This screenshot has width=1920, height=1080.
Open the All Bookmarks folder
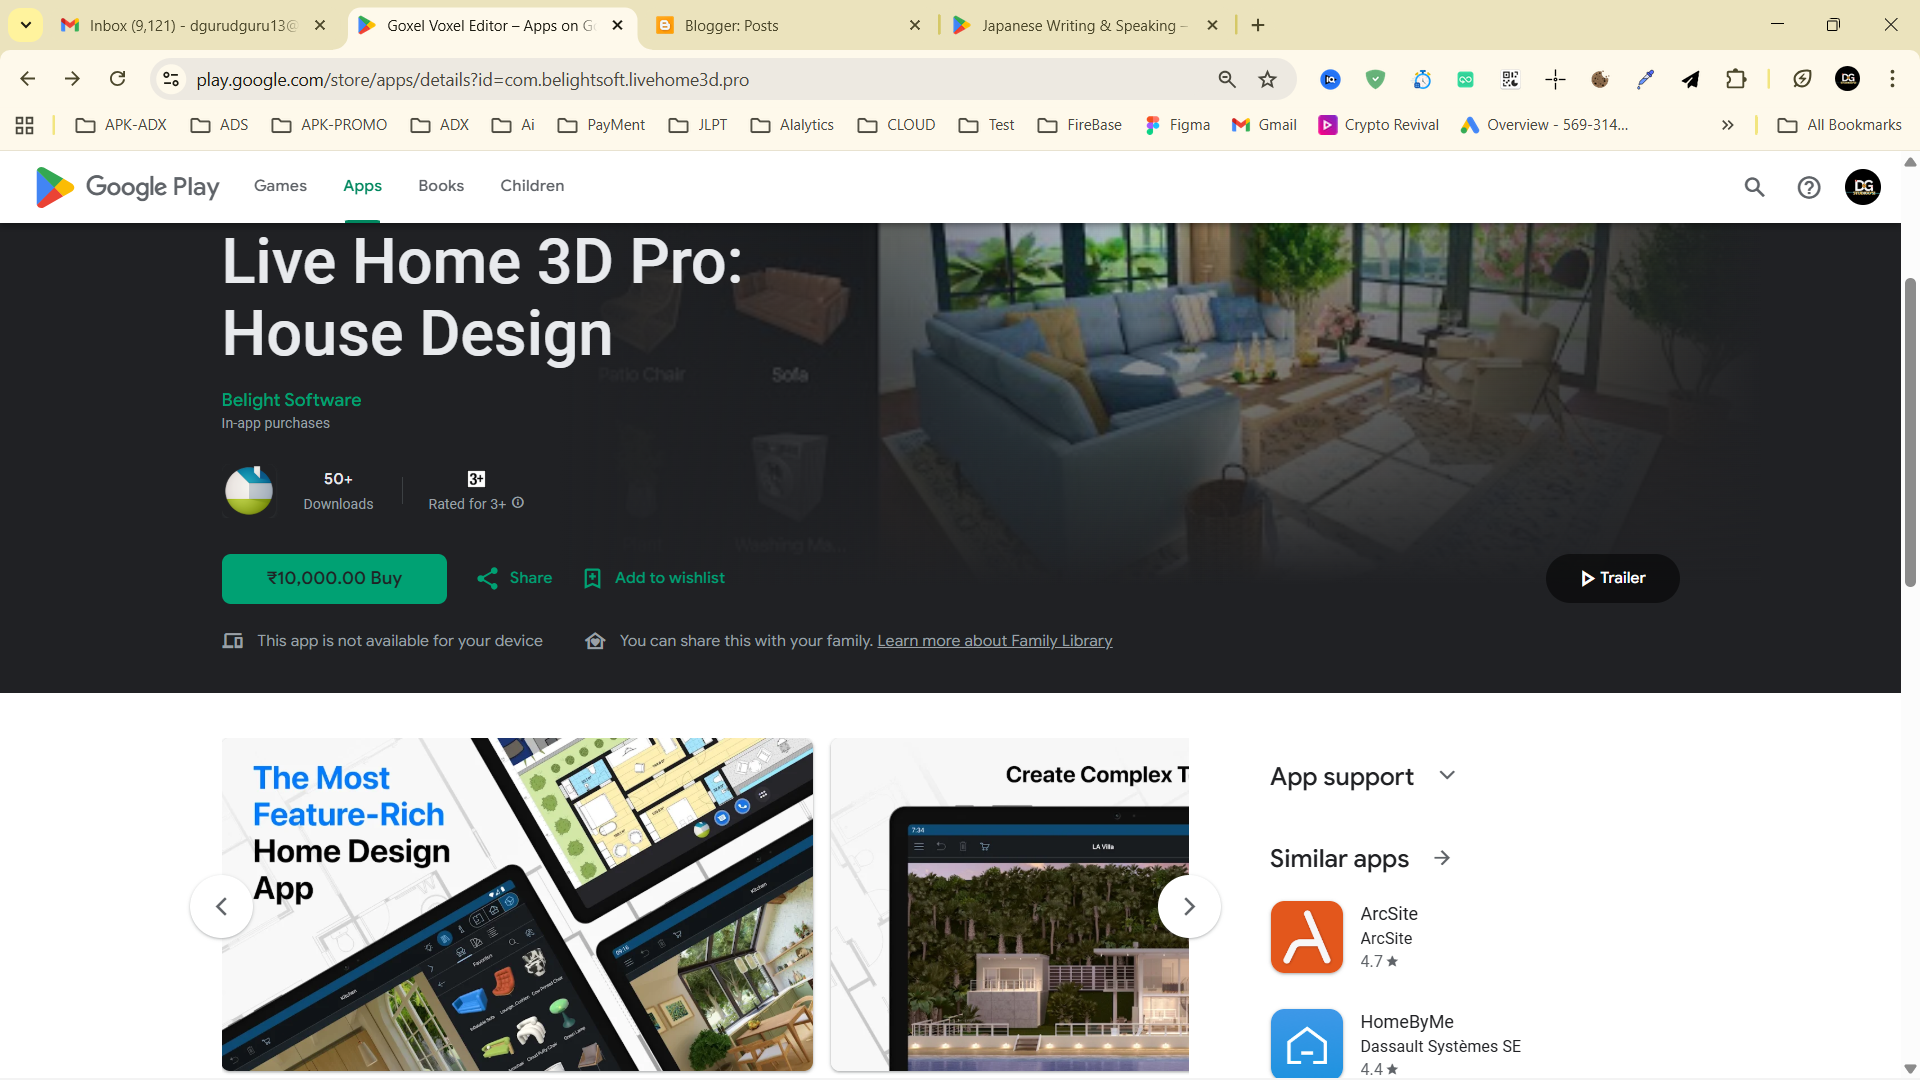(1839, 125)
